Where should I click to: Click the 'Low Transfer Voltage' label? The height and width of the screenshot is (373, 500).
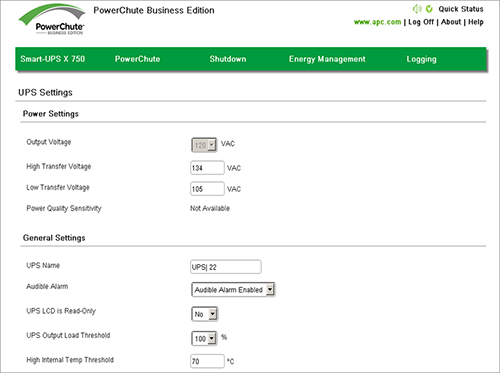[58, 187]
